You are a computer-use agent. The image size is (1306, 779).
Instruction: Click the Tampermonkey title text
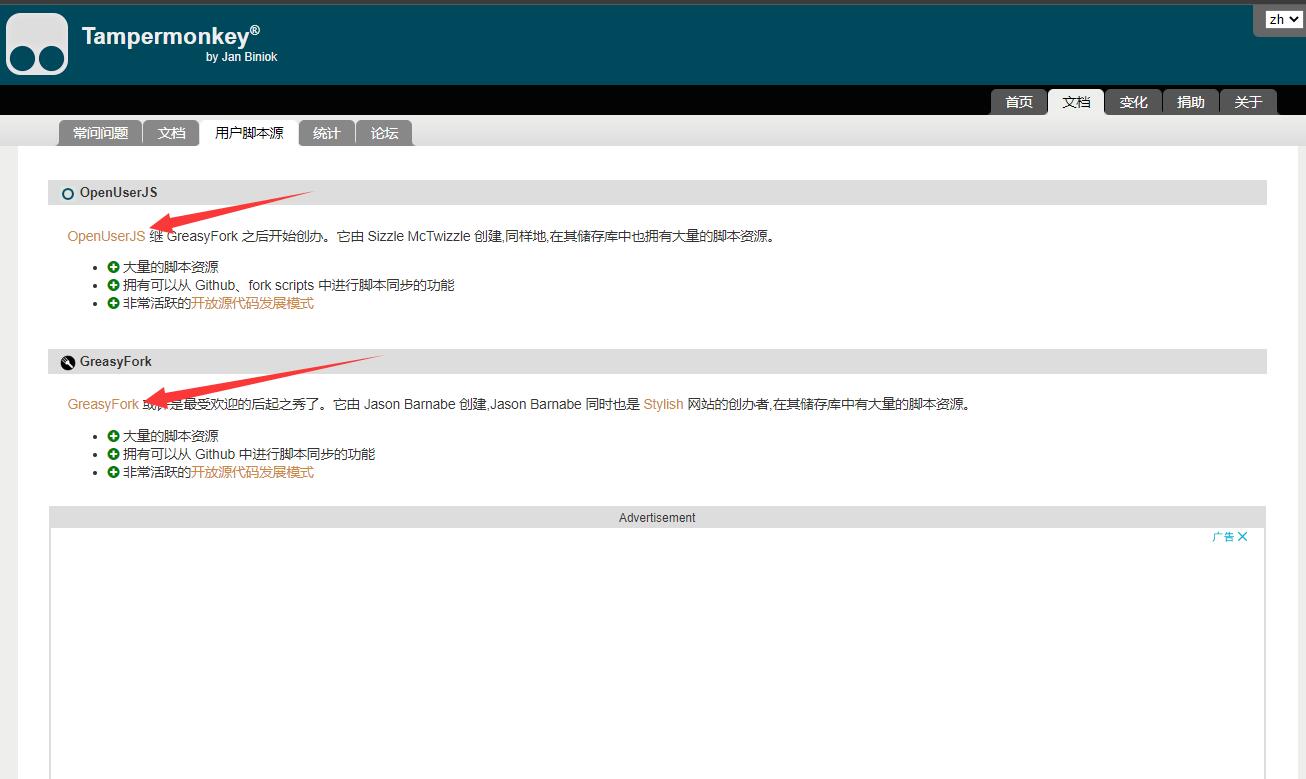(171, 36)
